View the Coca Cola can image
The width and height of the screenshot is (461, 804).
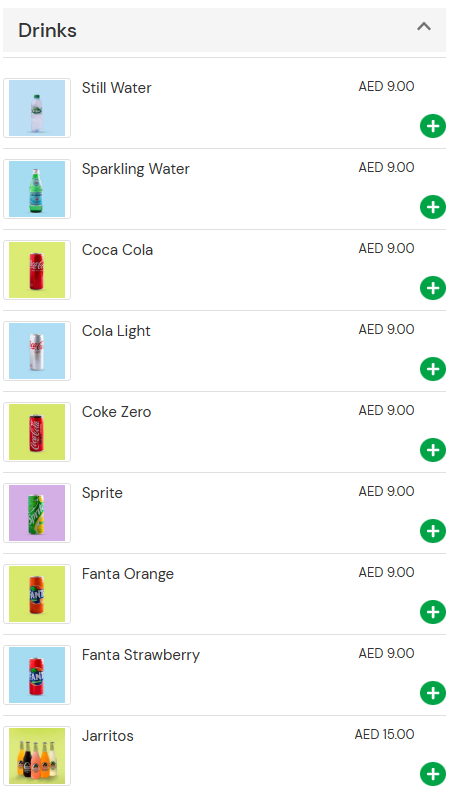[37, 270]
